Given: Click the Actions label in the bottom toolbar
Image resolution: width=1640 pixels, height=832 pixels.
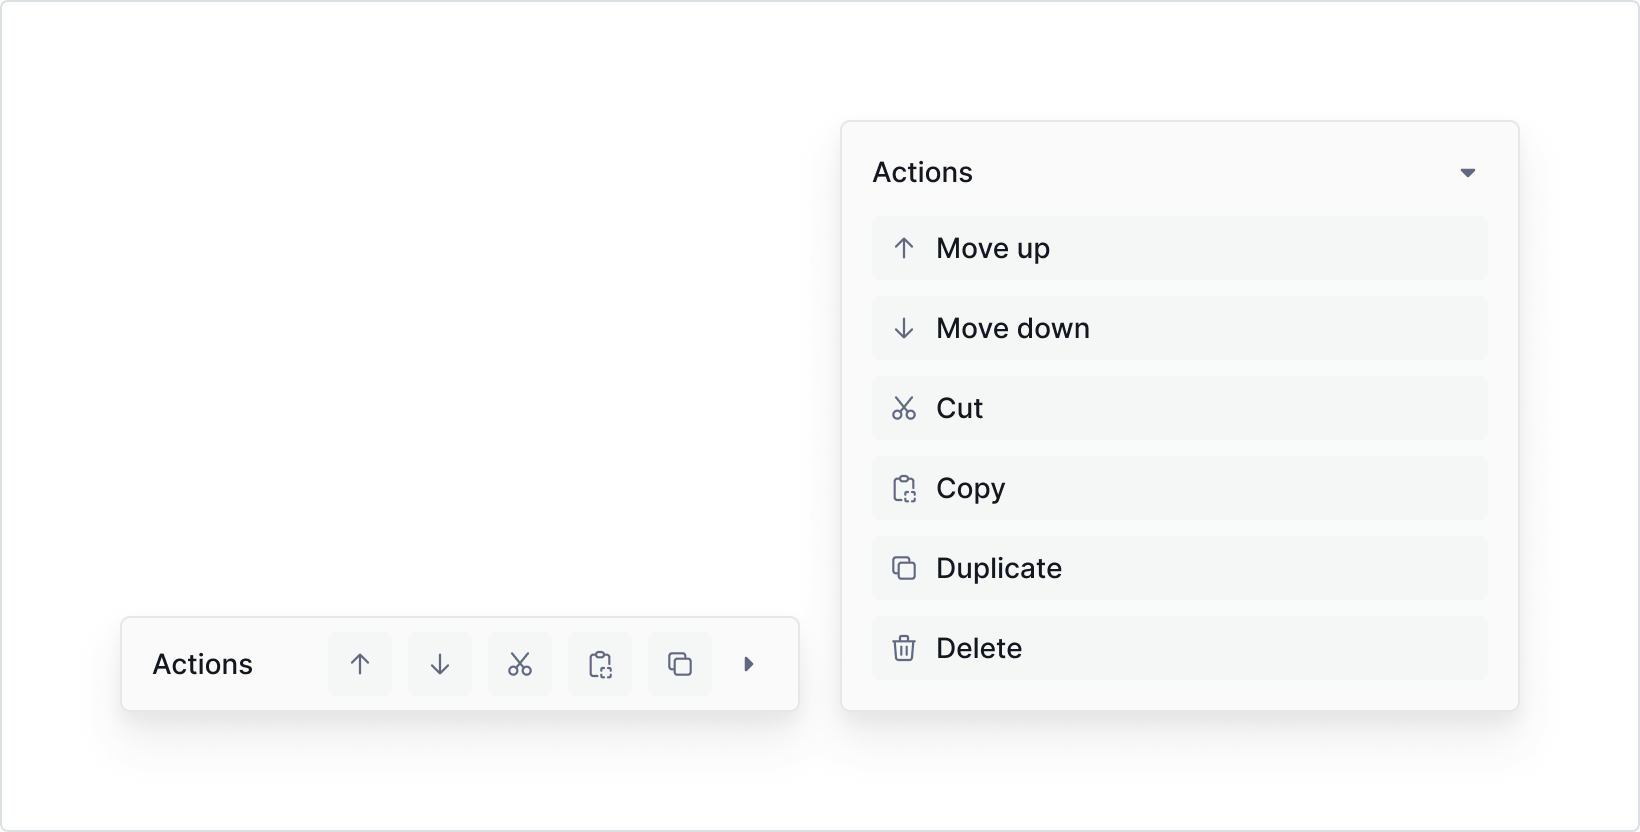Looking at the screenshot, I should click(202, 663).
